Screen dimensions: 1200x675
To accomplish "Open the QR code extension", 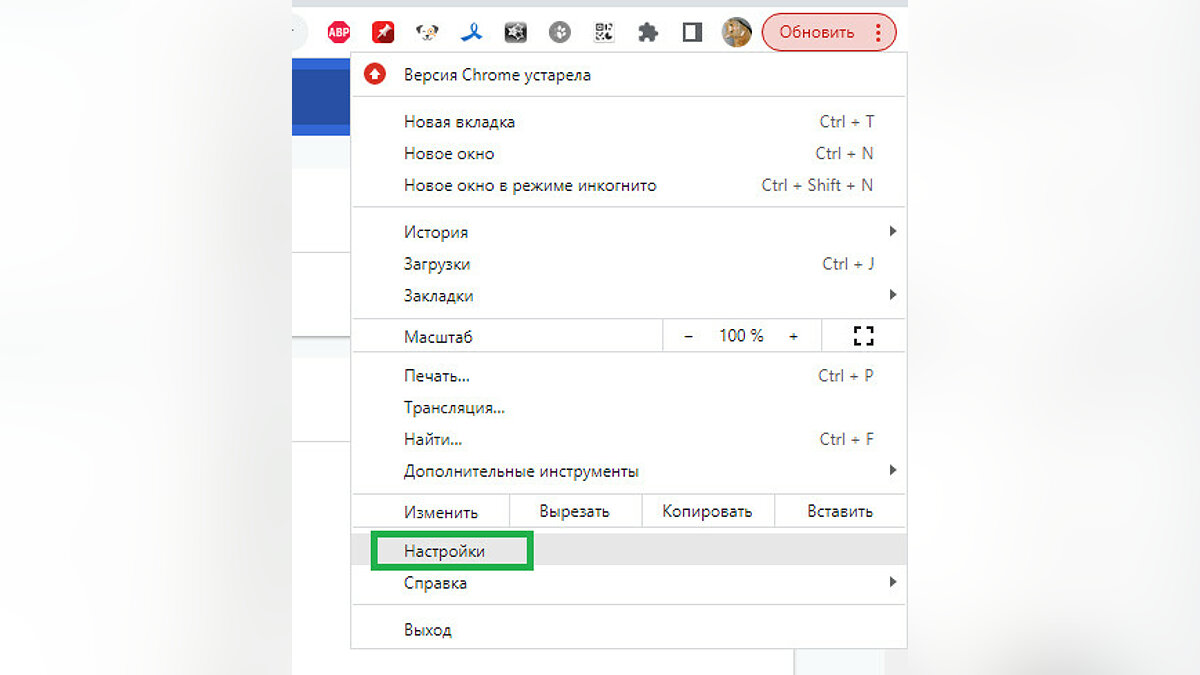I will coord(604,32).
